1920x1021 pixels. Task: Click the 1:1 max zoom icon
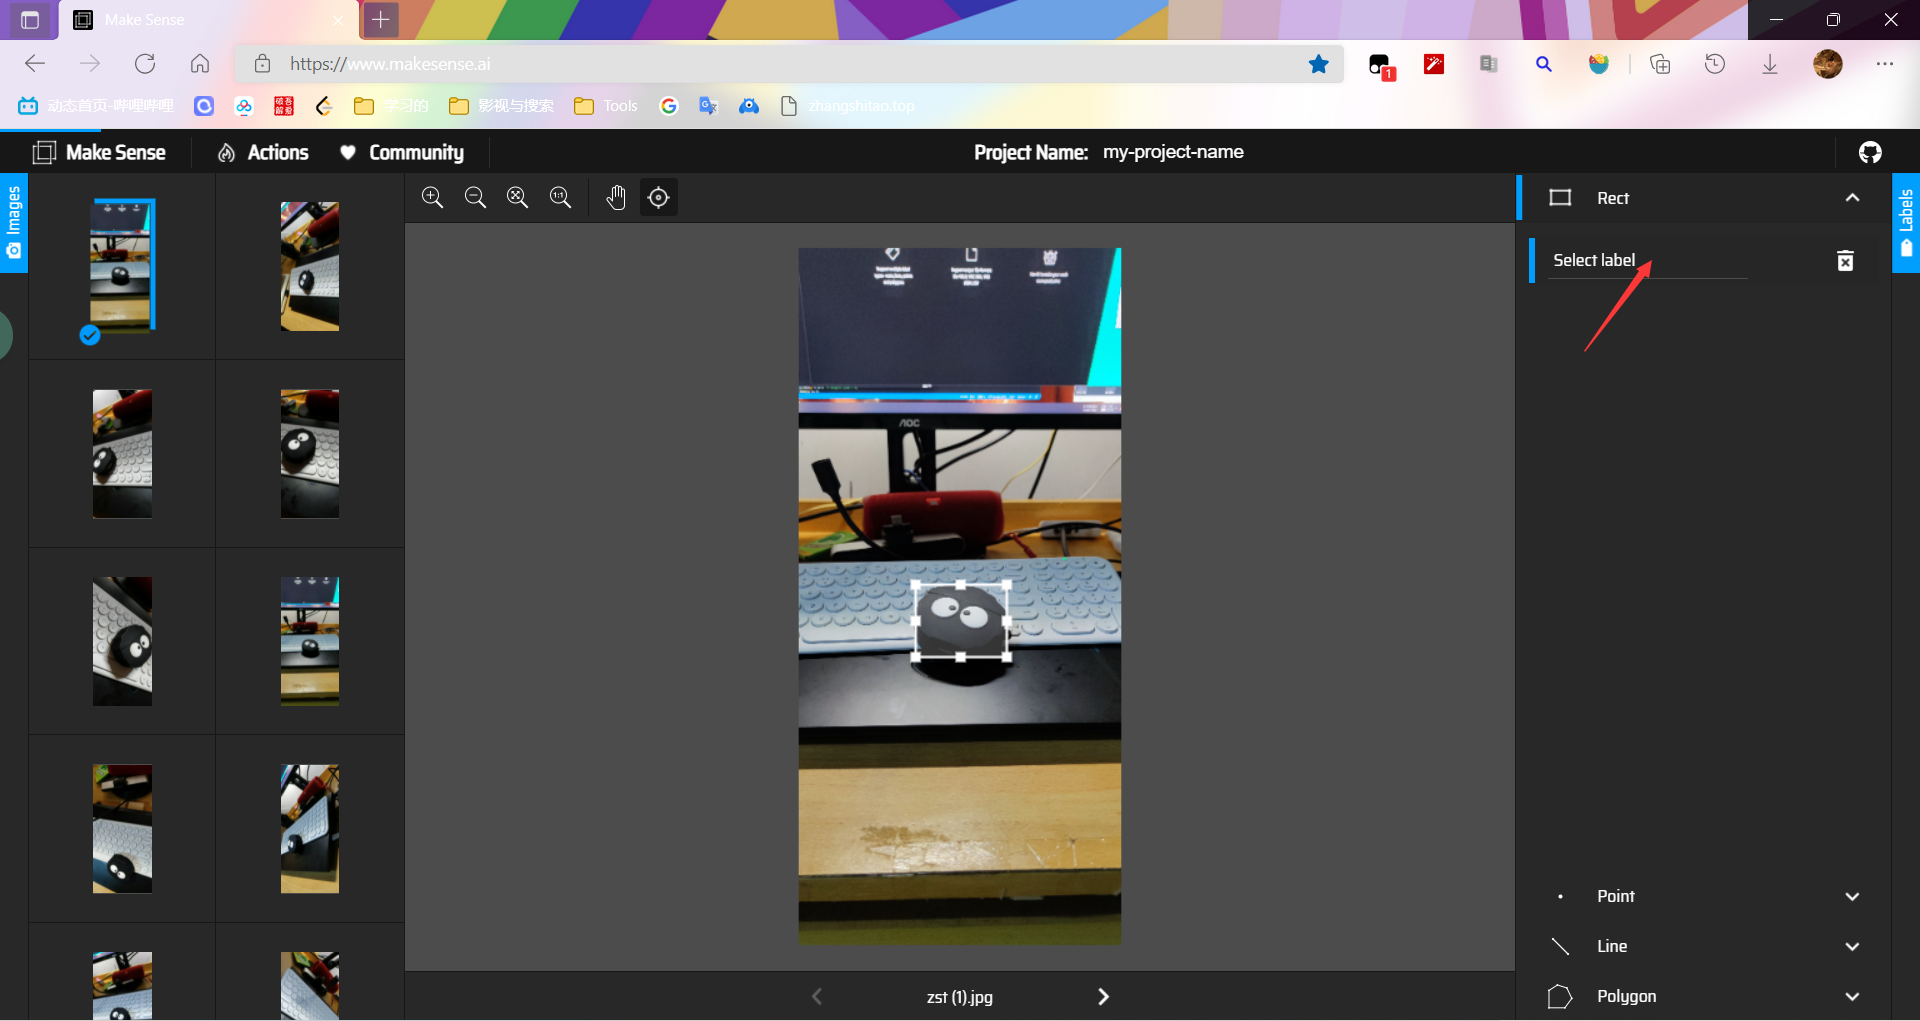point(560,198)
